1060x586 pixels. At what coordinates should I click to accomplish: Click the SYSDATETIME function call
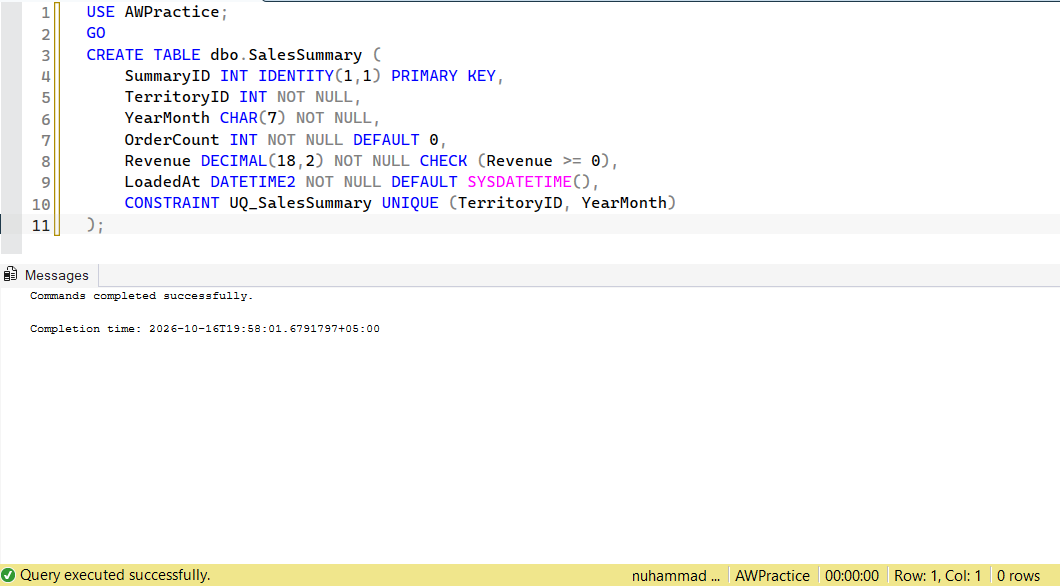529,182
